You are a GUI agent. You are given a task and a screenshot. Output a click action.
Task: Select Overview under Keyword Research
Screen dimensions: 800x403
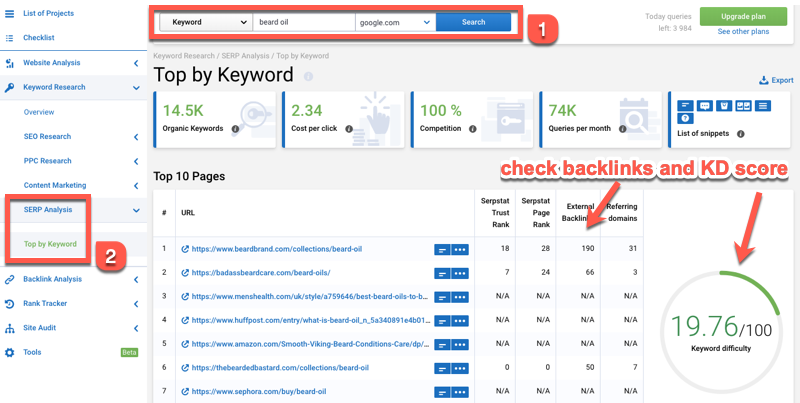point(39,112)
